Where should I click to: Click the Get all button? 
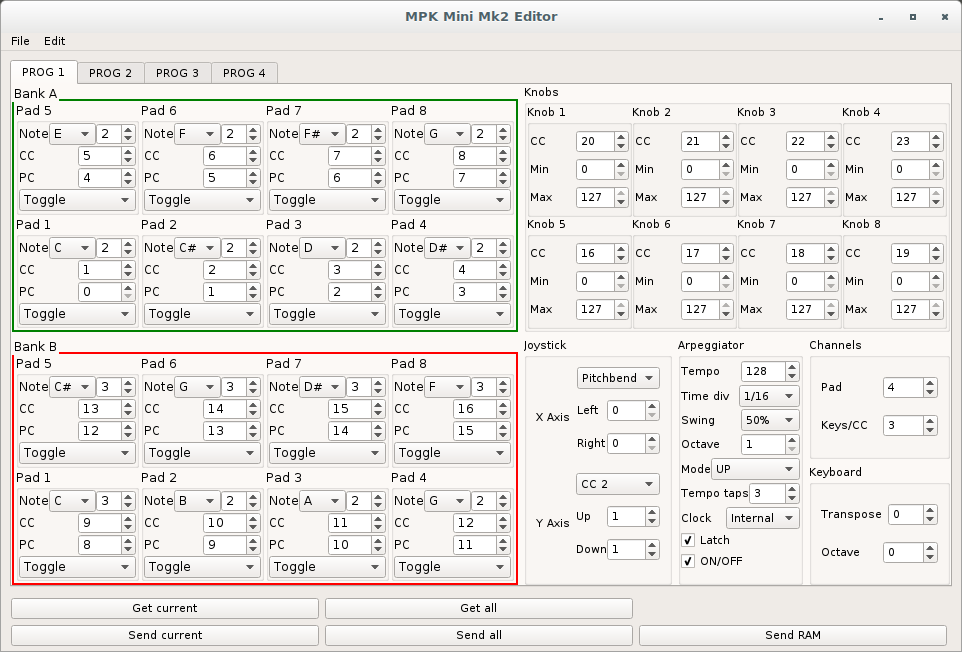(x=479, y=608)
